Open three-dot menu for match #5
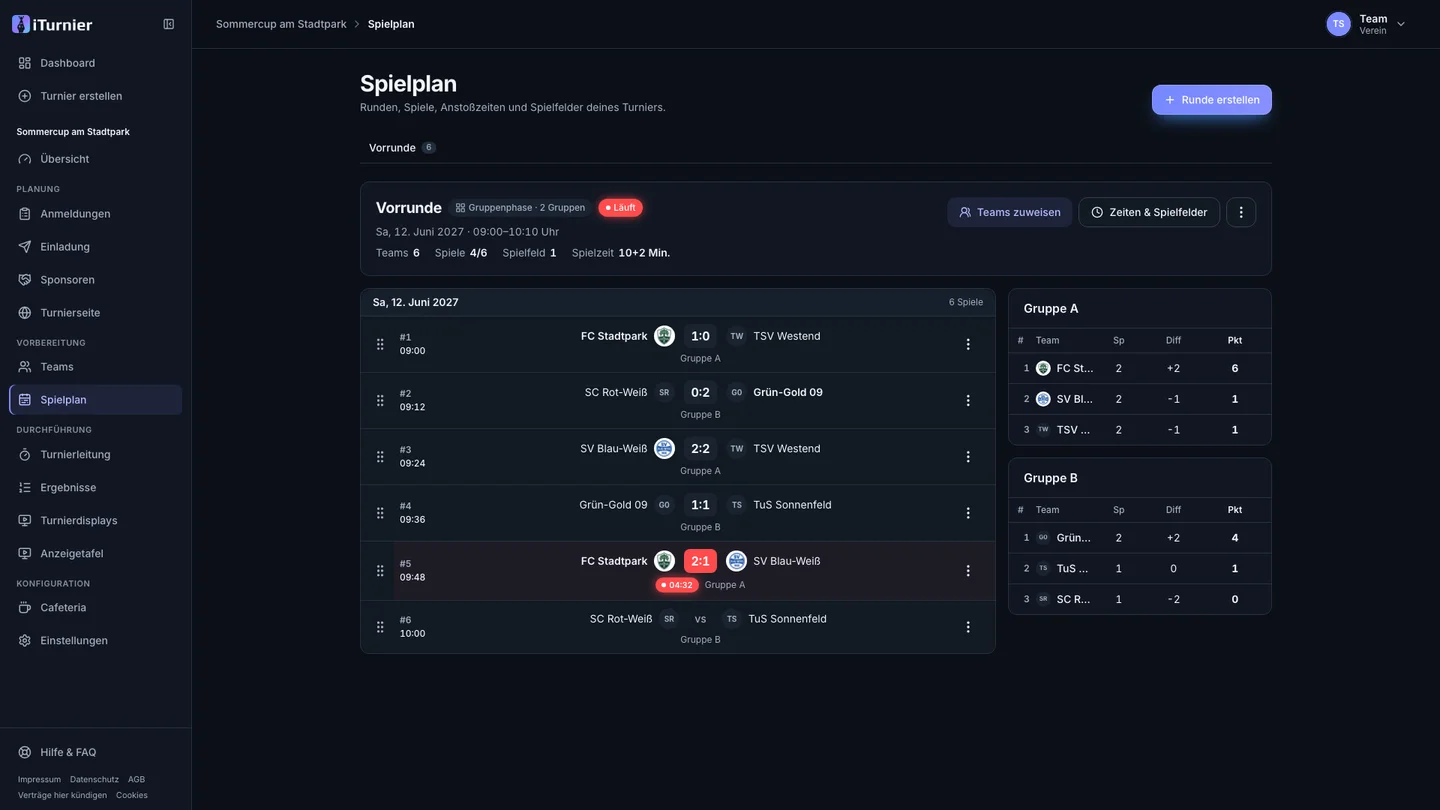This screenshot has width=1440, height=810. tap(968, 571)
